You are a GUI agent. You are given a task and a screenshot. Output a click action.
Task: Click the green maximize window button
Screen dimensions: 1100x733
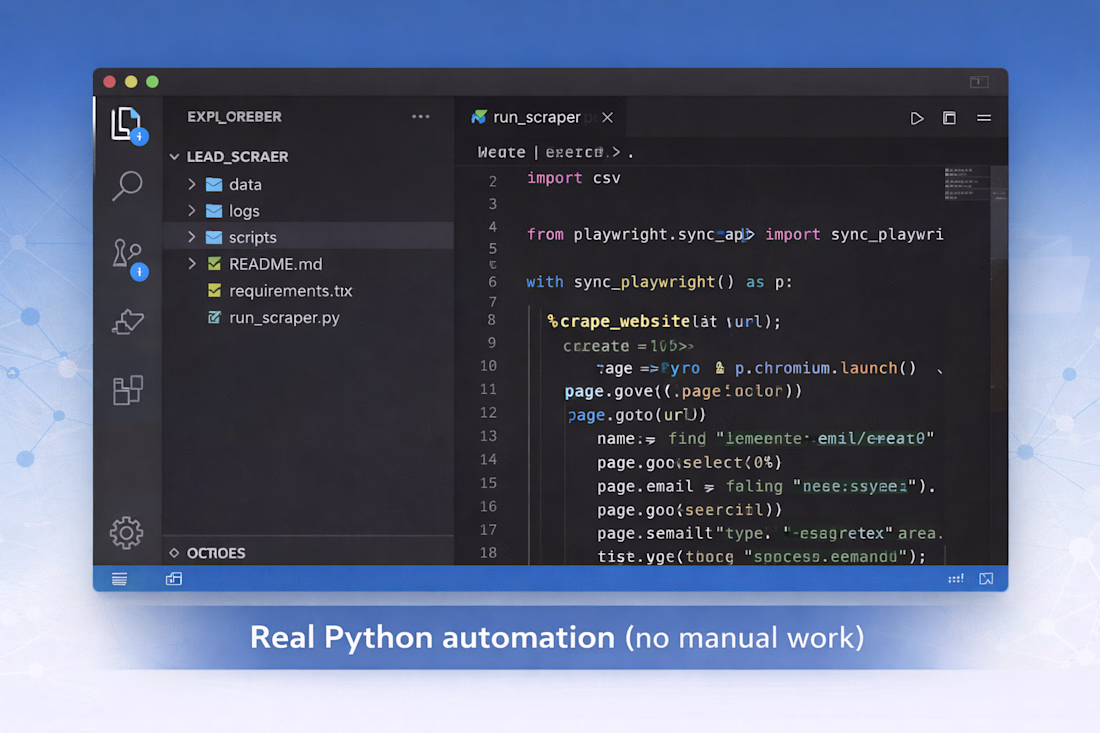(152, 82)
